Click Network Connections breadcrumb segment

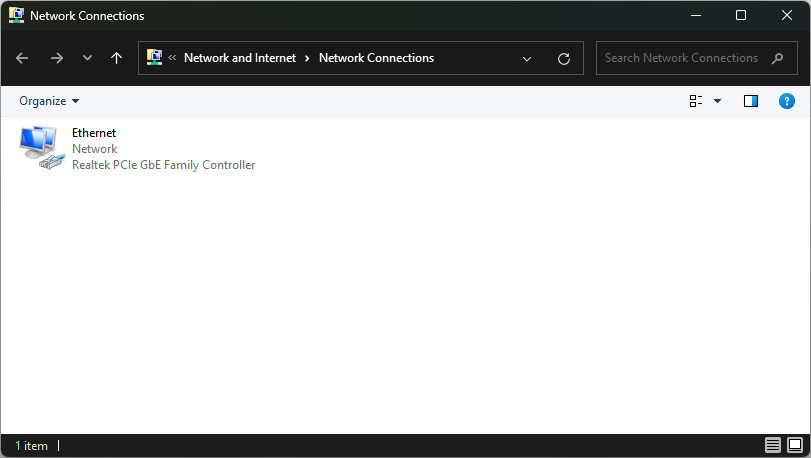[376, 58]
